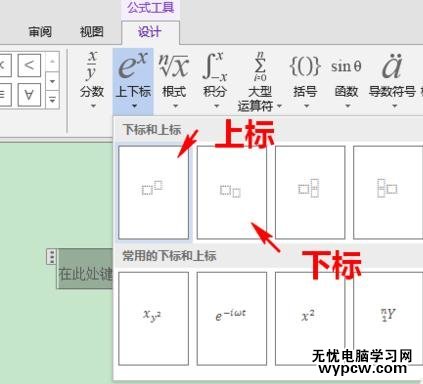Image resolution: width=423 pixels, height=384 pixels.
Task: Click the Equation Tools (公式工具) contextual tab label
Action: click(151, 8)
